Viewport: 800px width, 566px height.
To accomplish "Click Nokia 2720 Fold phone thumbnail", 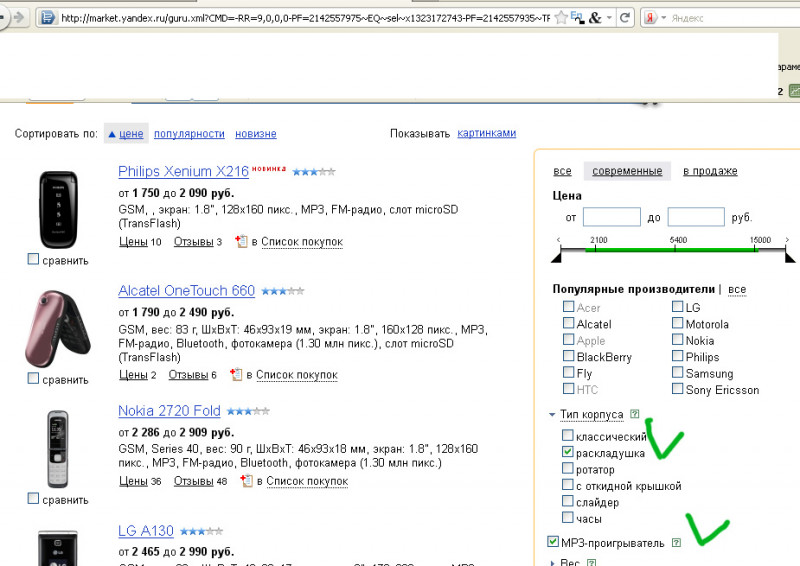I will tap(57, 449).
